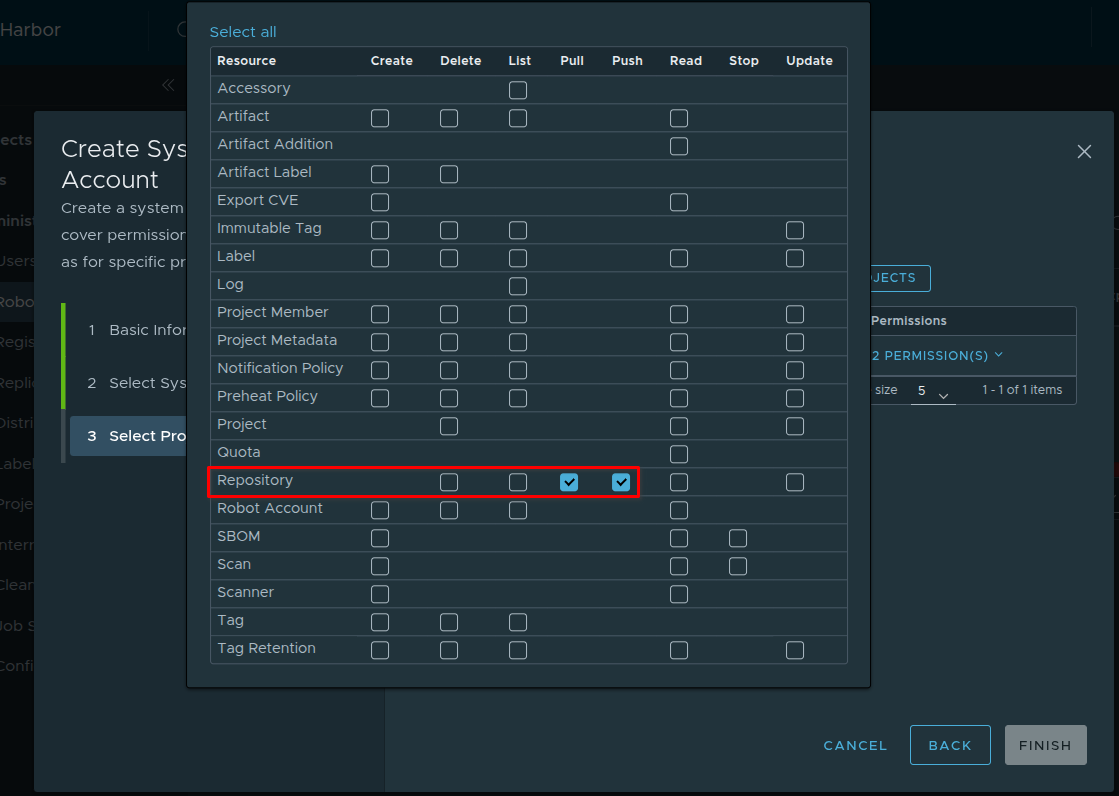Viewport: 1119px width, 796px height.
Task: Enable SBOM Stop permission
Action: 738,538
